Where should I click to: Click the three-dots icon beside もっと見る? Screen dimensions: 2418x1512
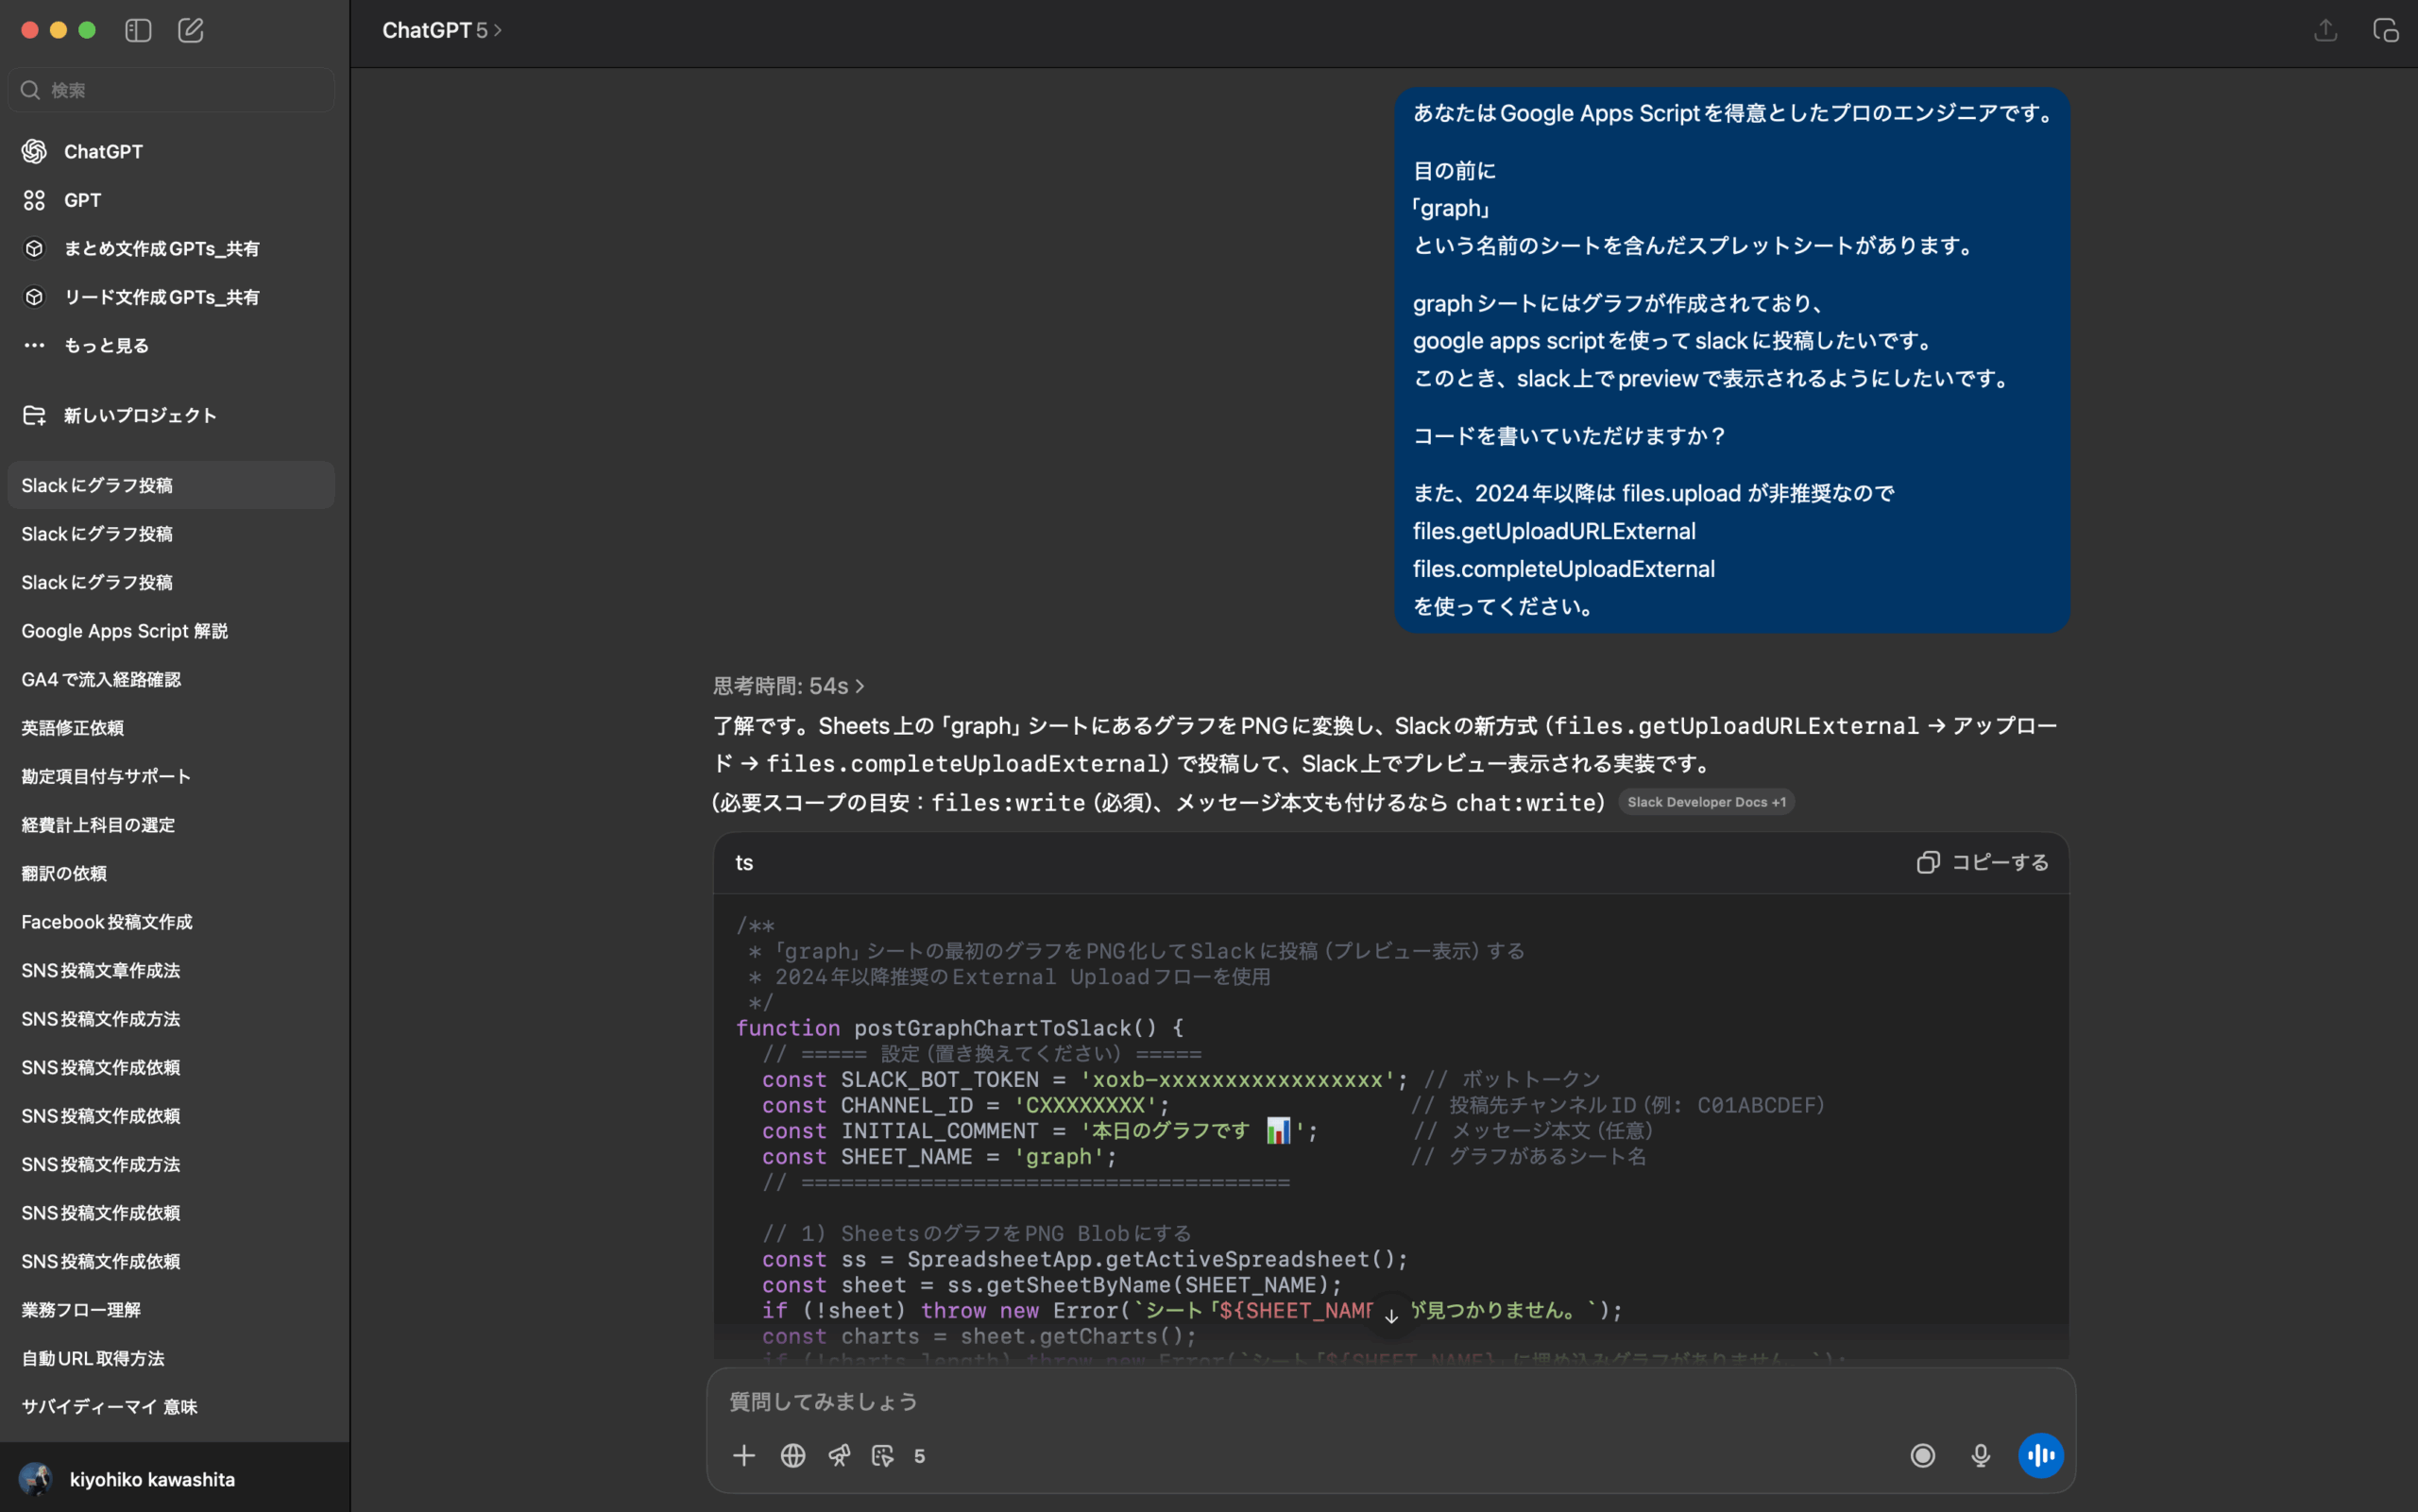click(x=34, y=345)
